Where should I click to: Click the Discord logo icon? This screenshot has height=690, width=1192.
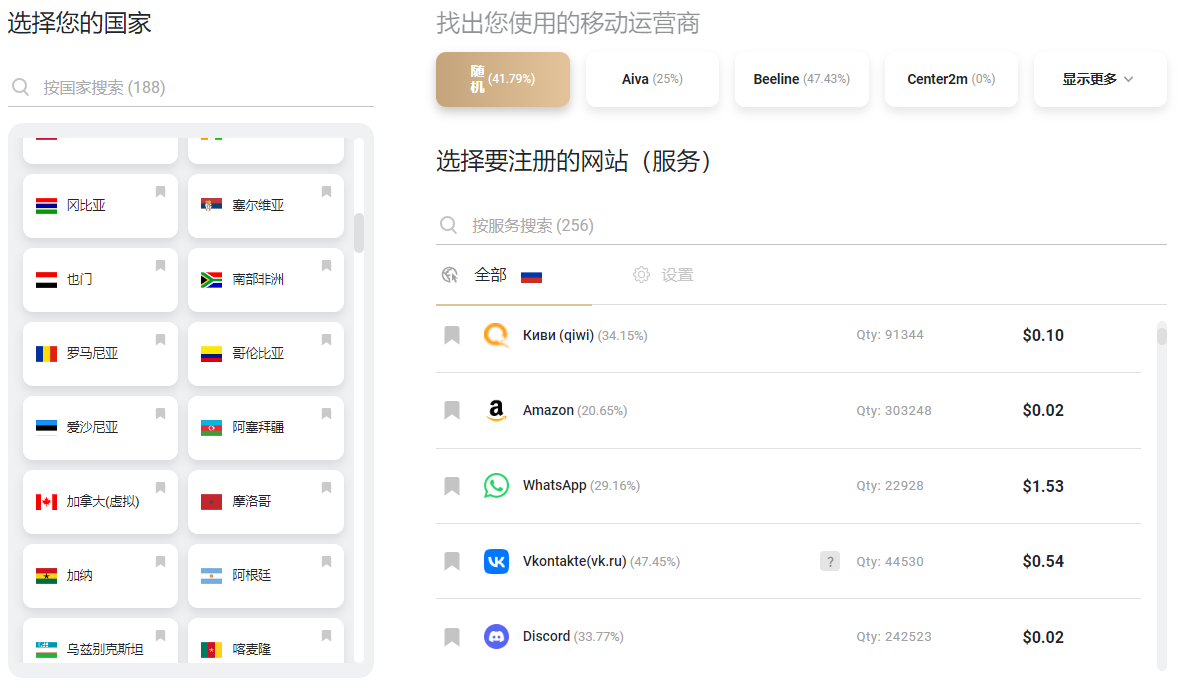(496, 637)
